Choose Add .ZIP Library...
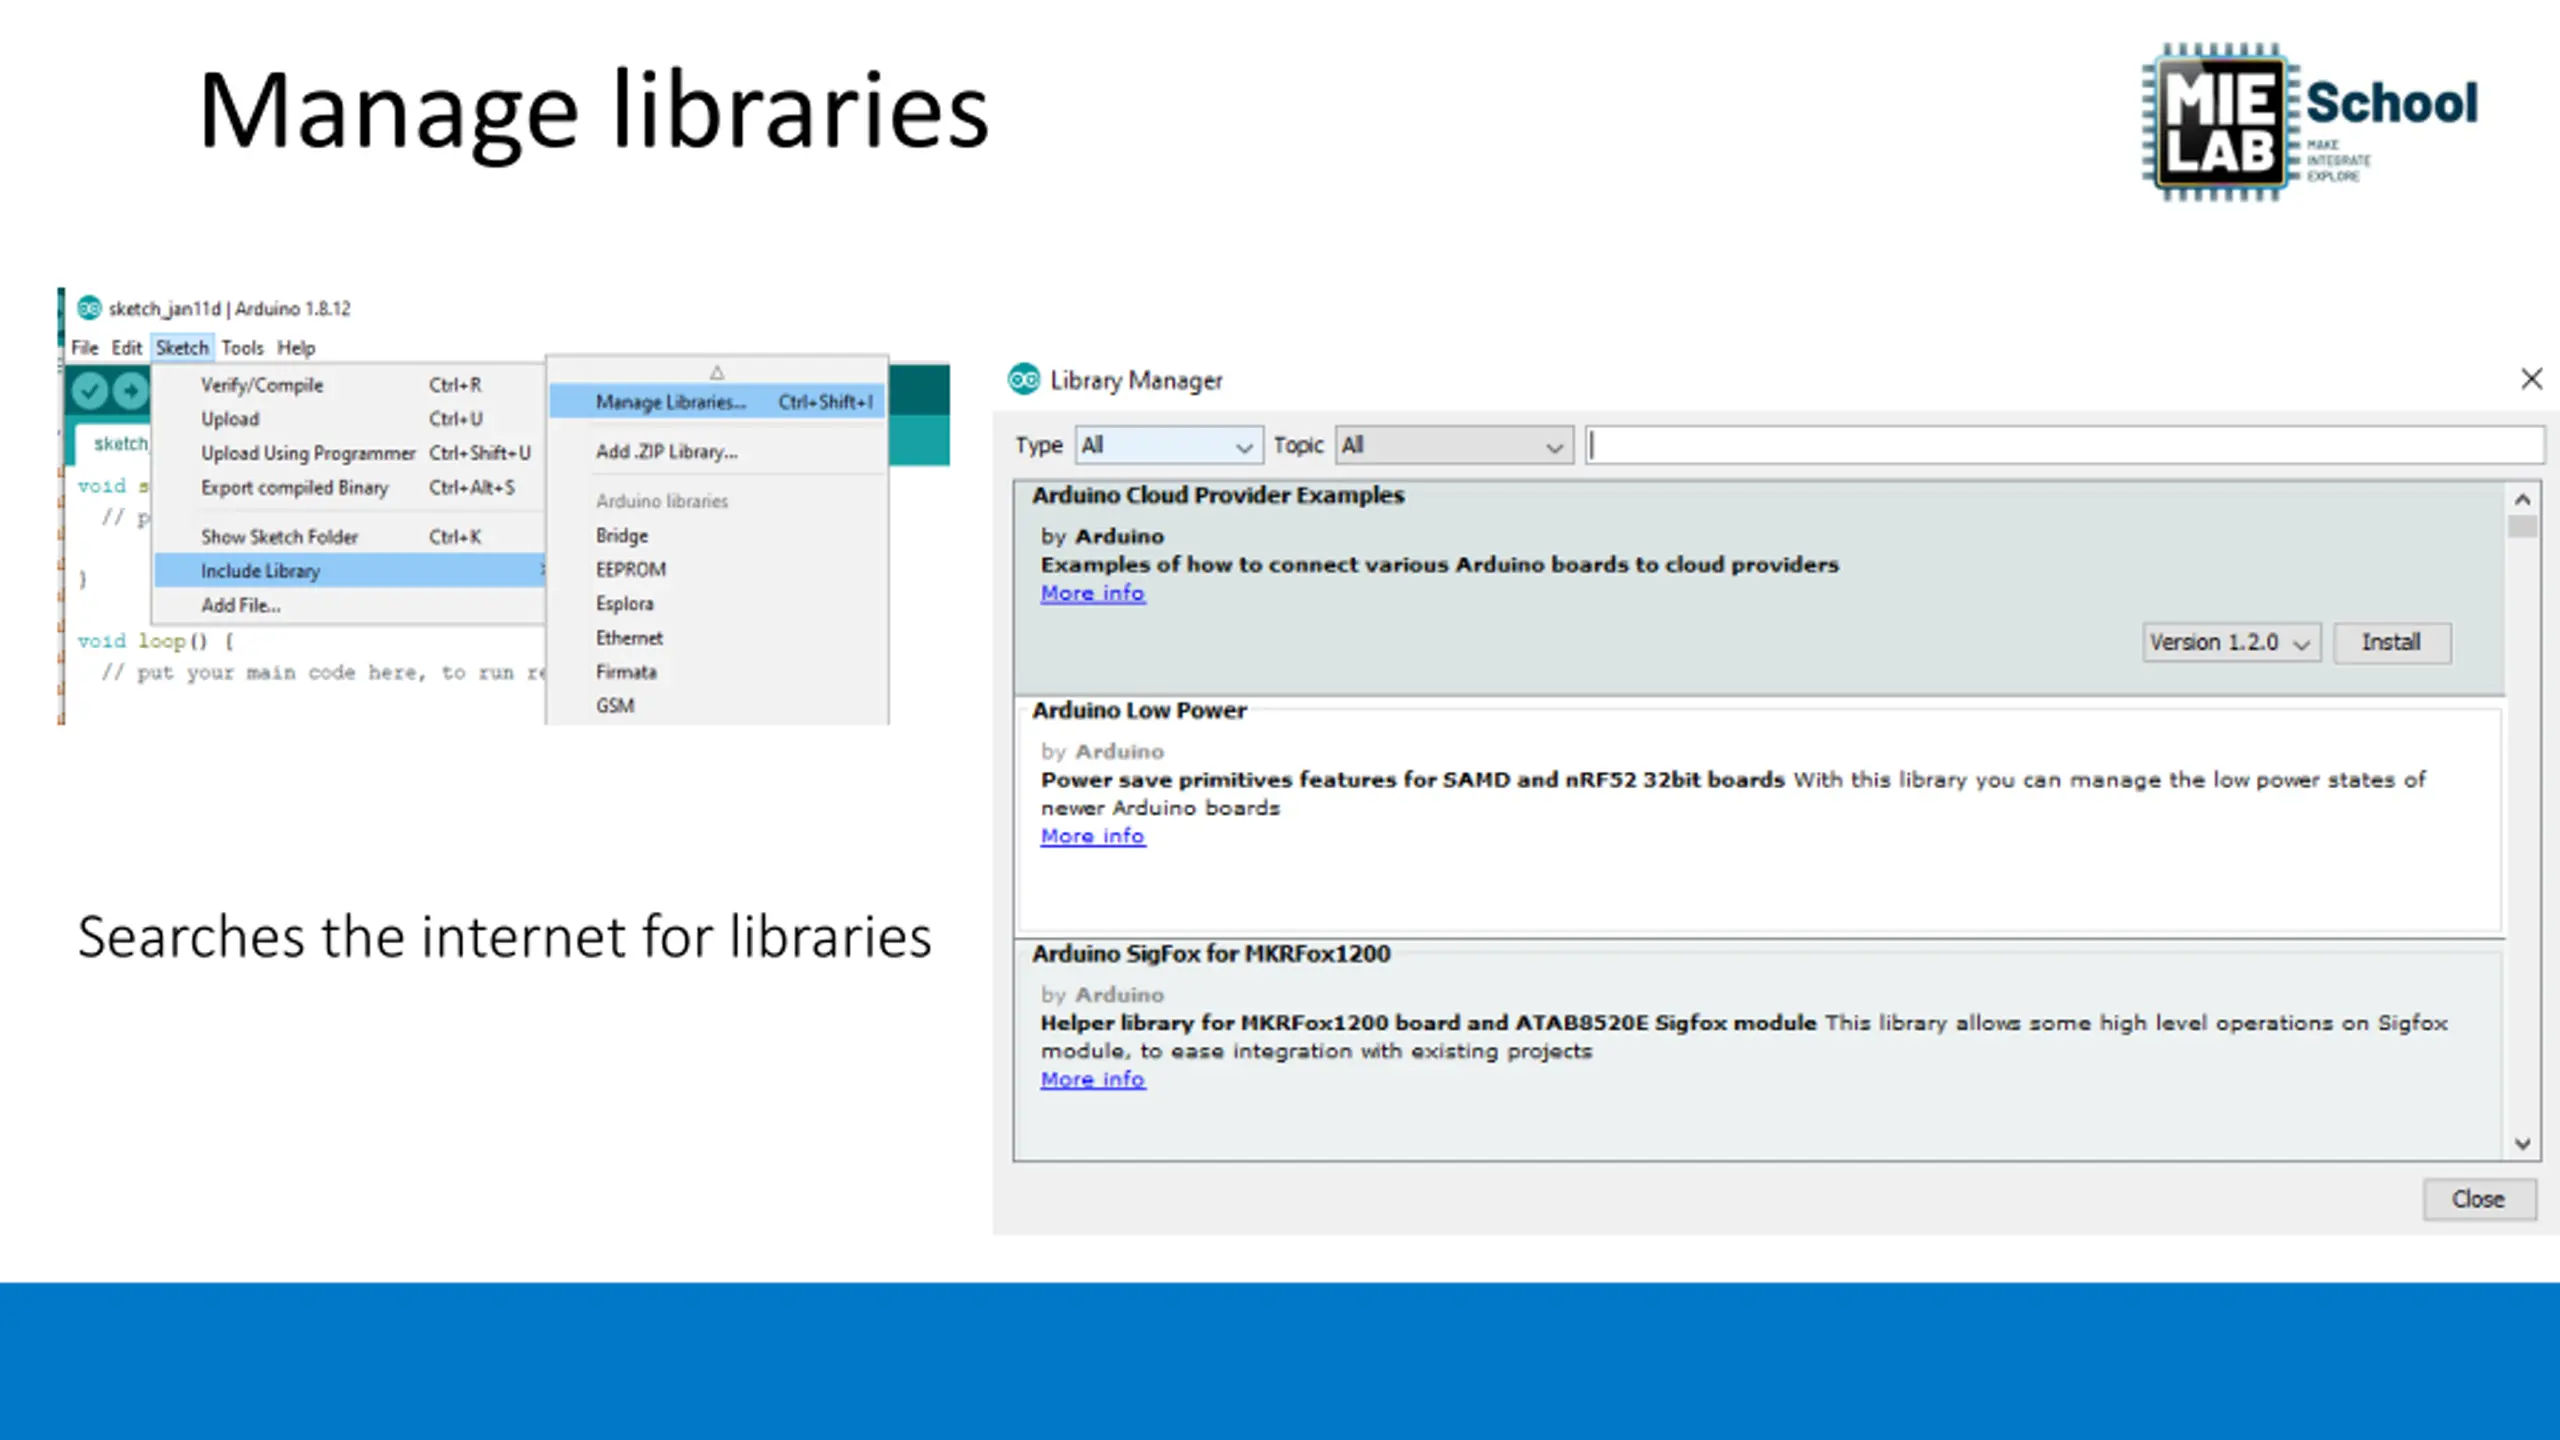 [x=717, y=452]
